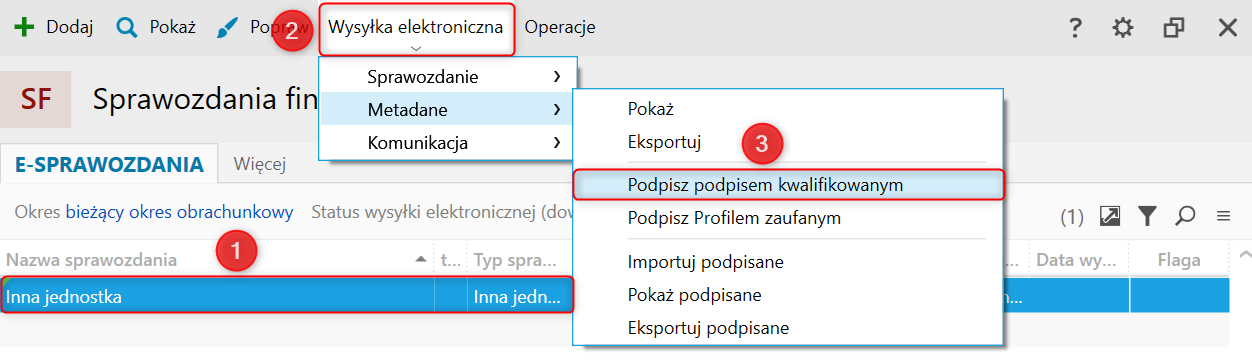Click the Pokaż magnifier icon in toolbar
1252x360 pixels.
[127, 27]
